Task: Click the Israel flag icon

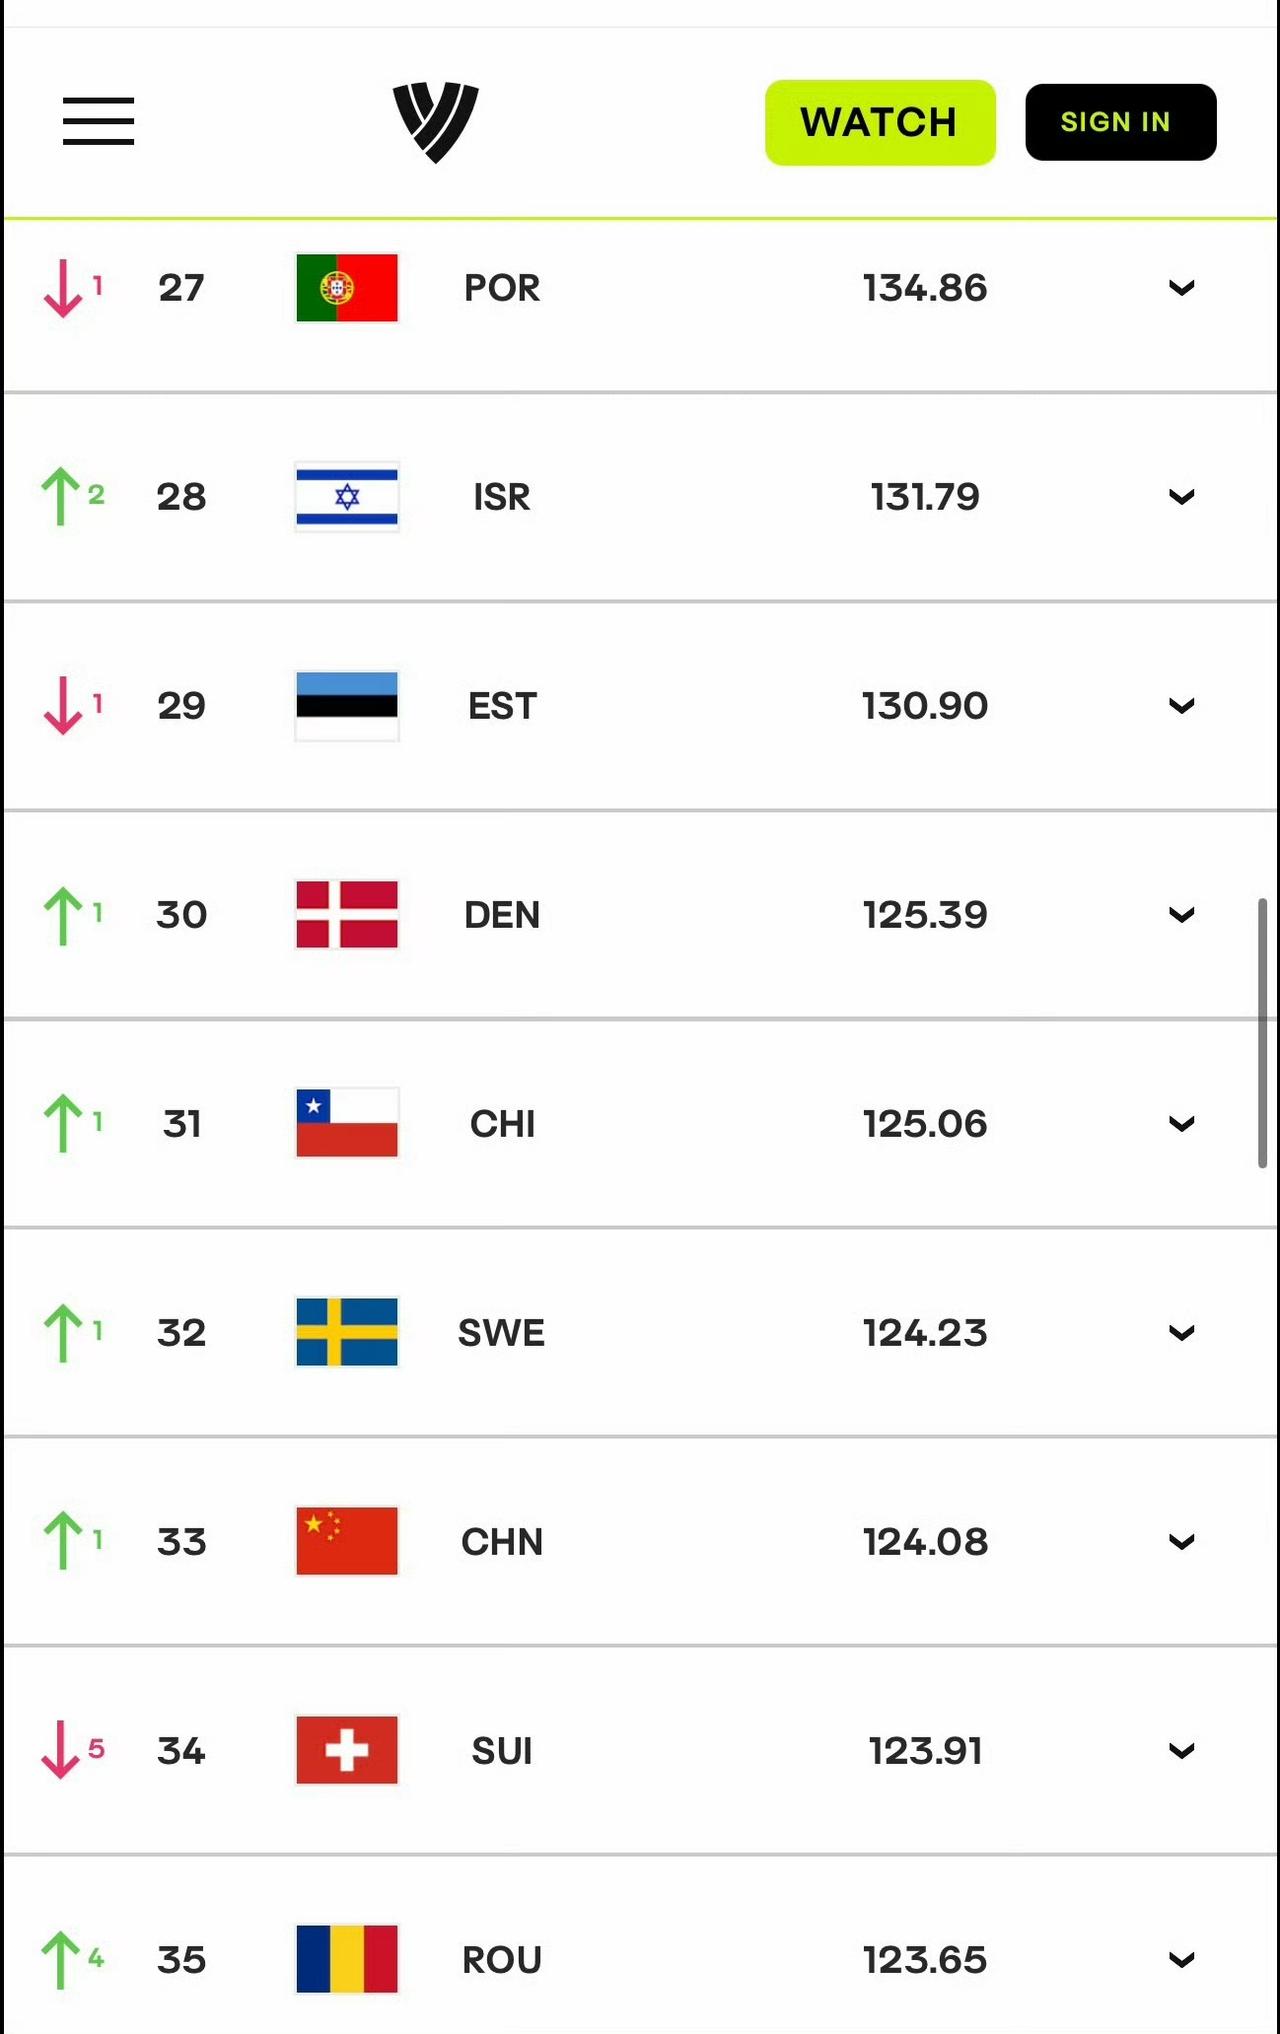Action: coord(347,497)
